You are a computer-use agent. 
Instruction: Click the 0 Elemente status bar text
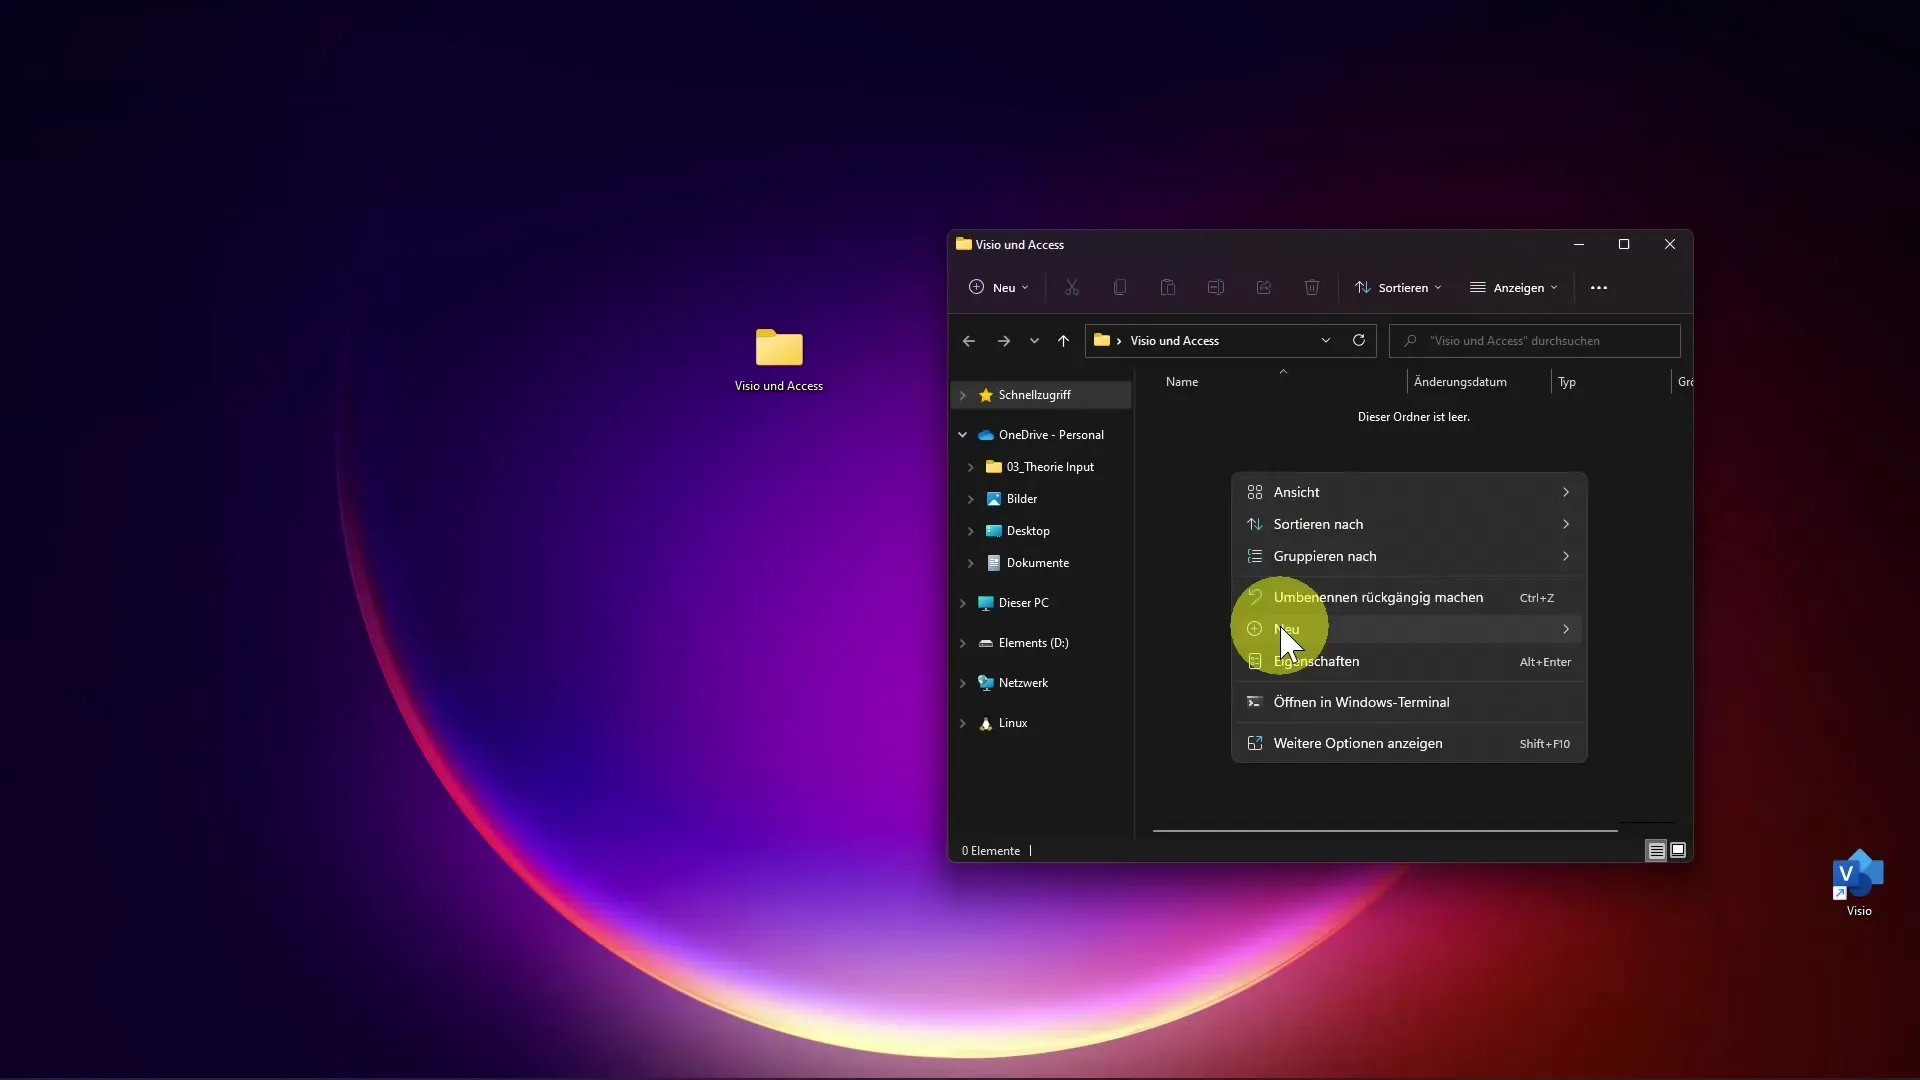coord(990,851)
